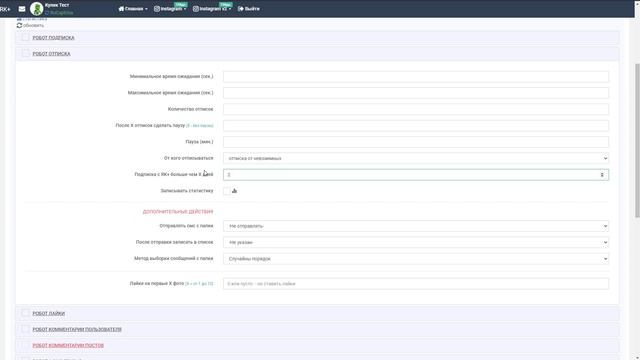Enable the Робот отписка checkbox
The image size is (640, 360).
click(x=25, y=53)
